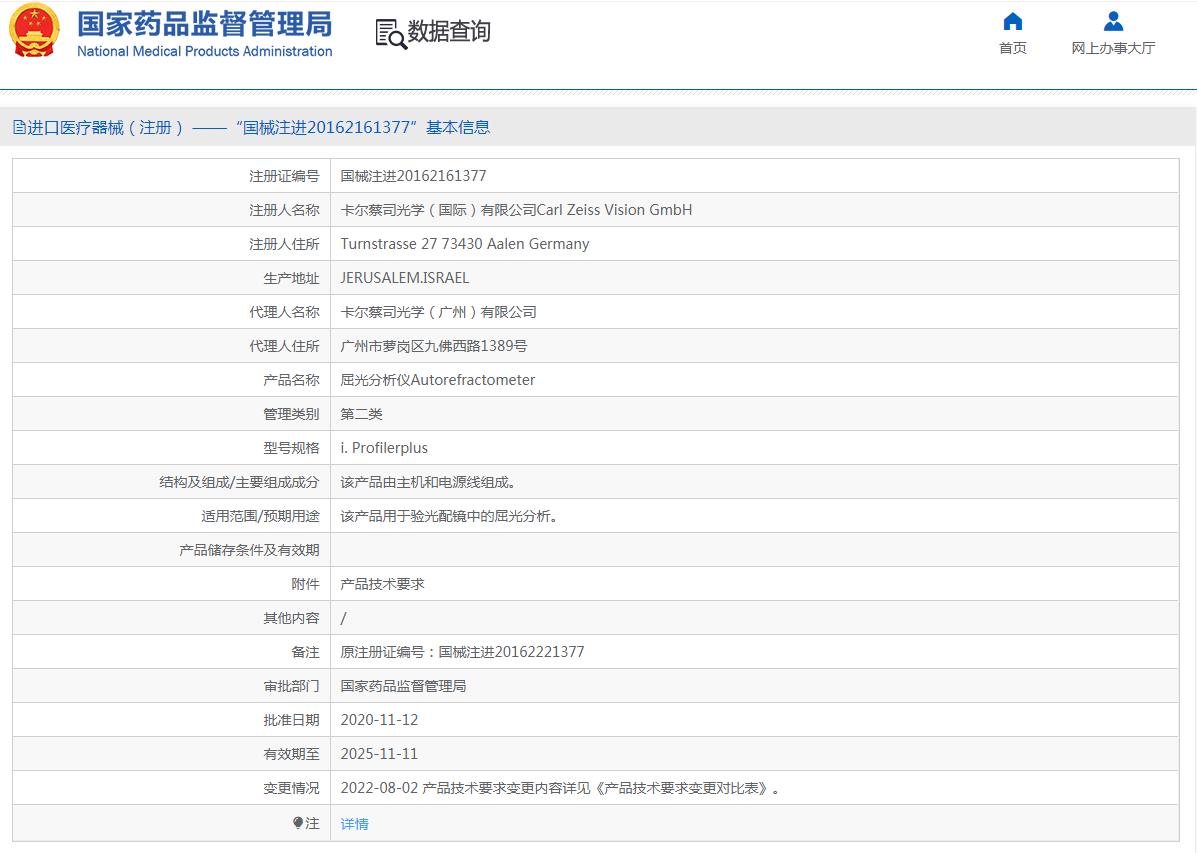The height and width of the screenshot is (853, 1197).
Task: Click the 注册人名称 row label
Action: (284, 210)
